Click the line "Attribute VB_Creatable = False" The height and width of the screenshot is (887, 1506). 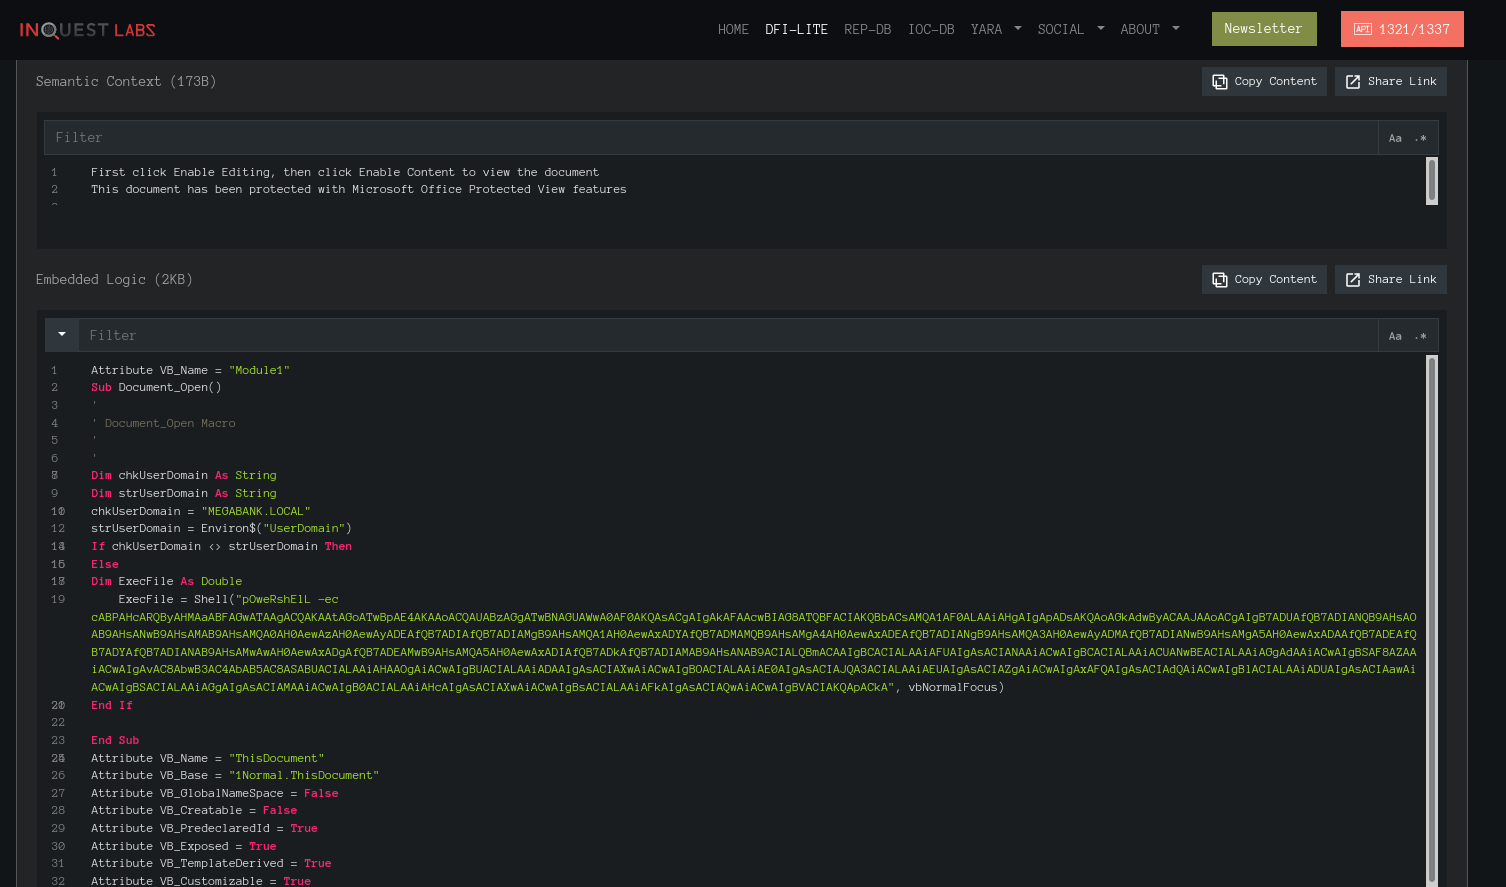(x=194, y=810)
